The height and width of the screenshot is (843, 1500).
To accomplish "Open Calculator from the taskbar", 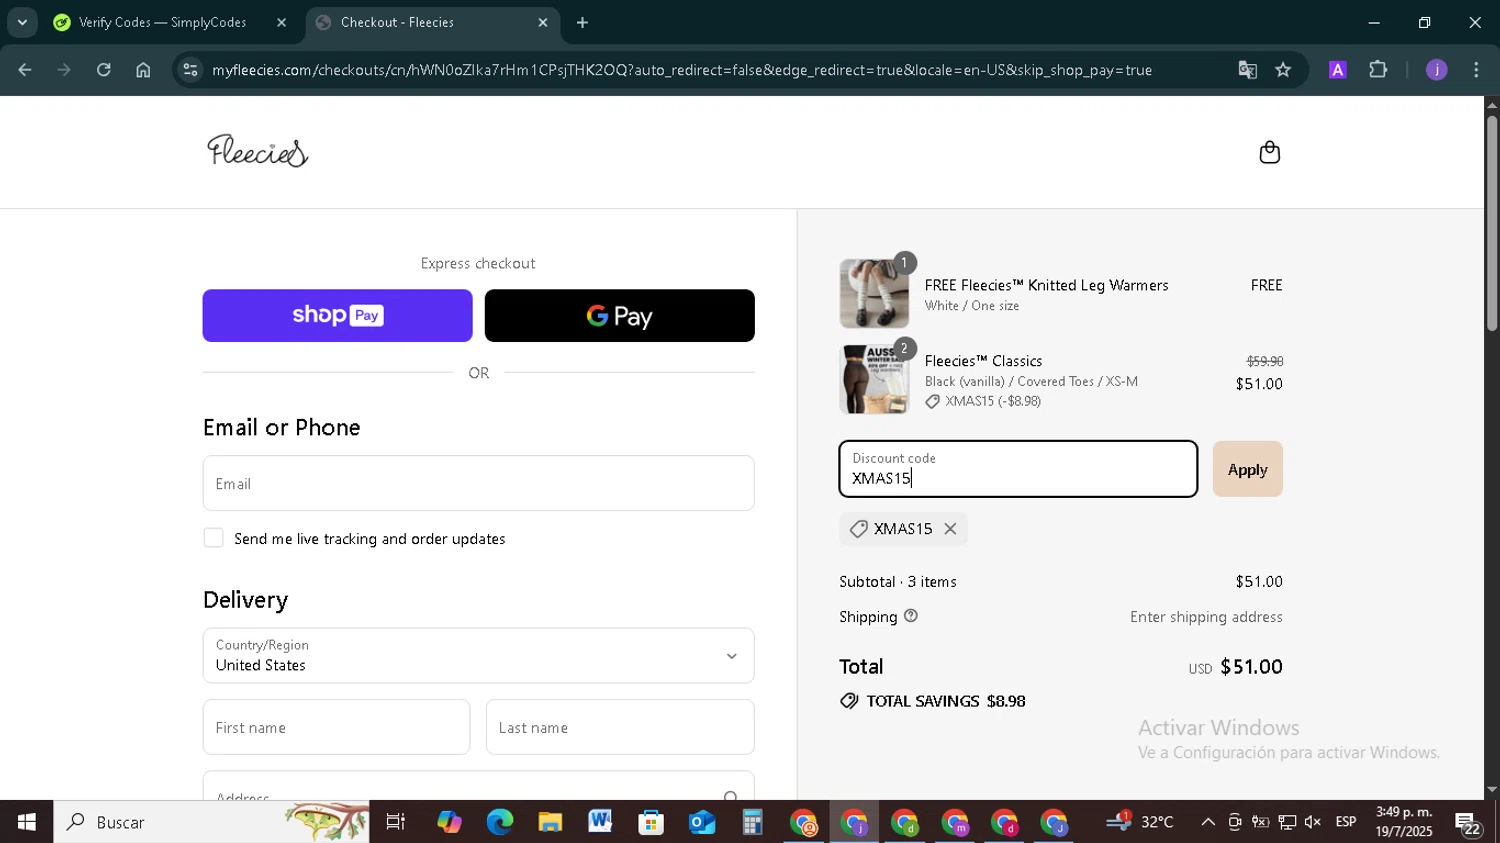I will (x=752, y=822).
